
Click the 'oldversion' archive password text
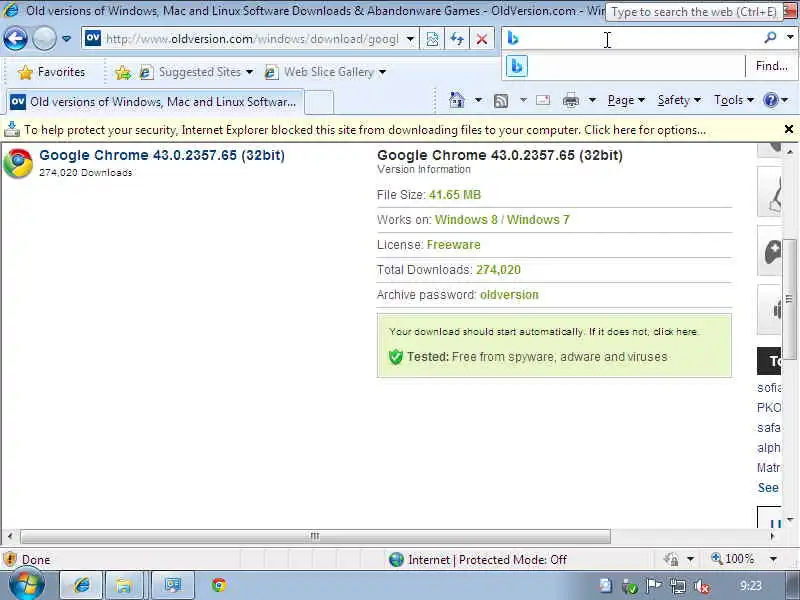509,295
